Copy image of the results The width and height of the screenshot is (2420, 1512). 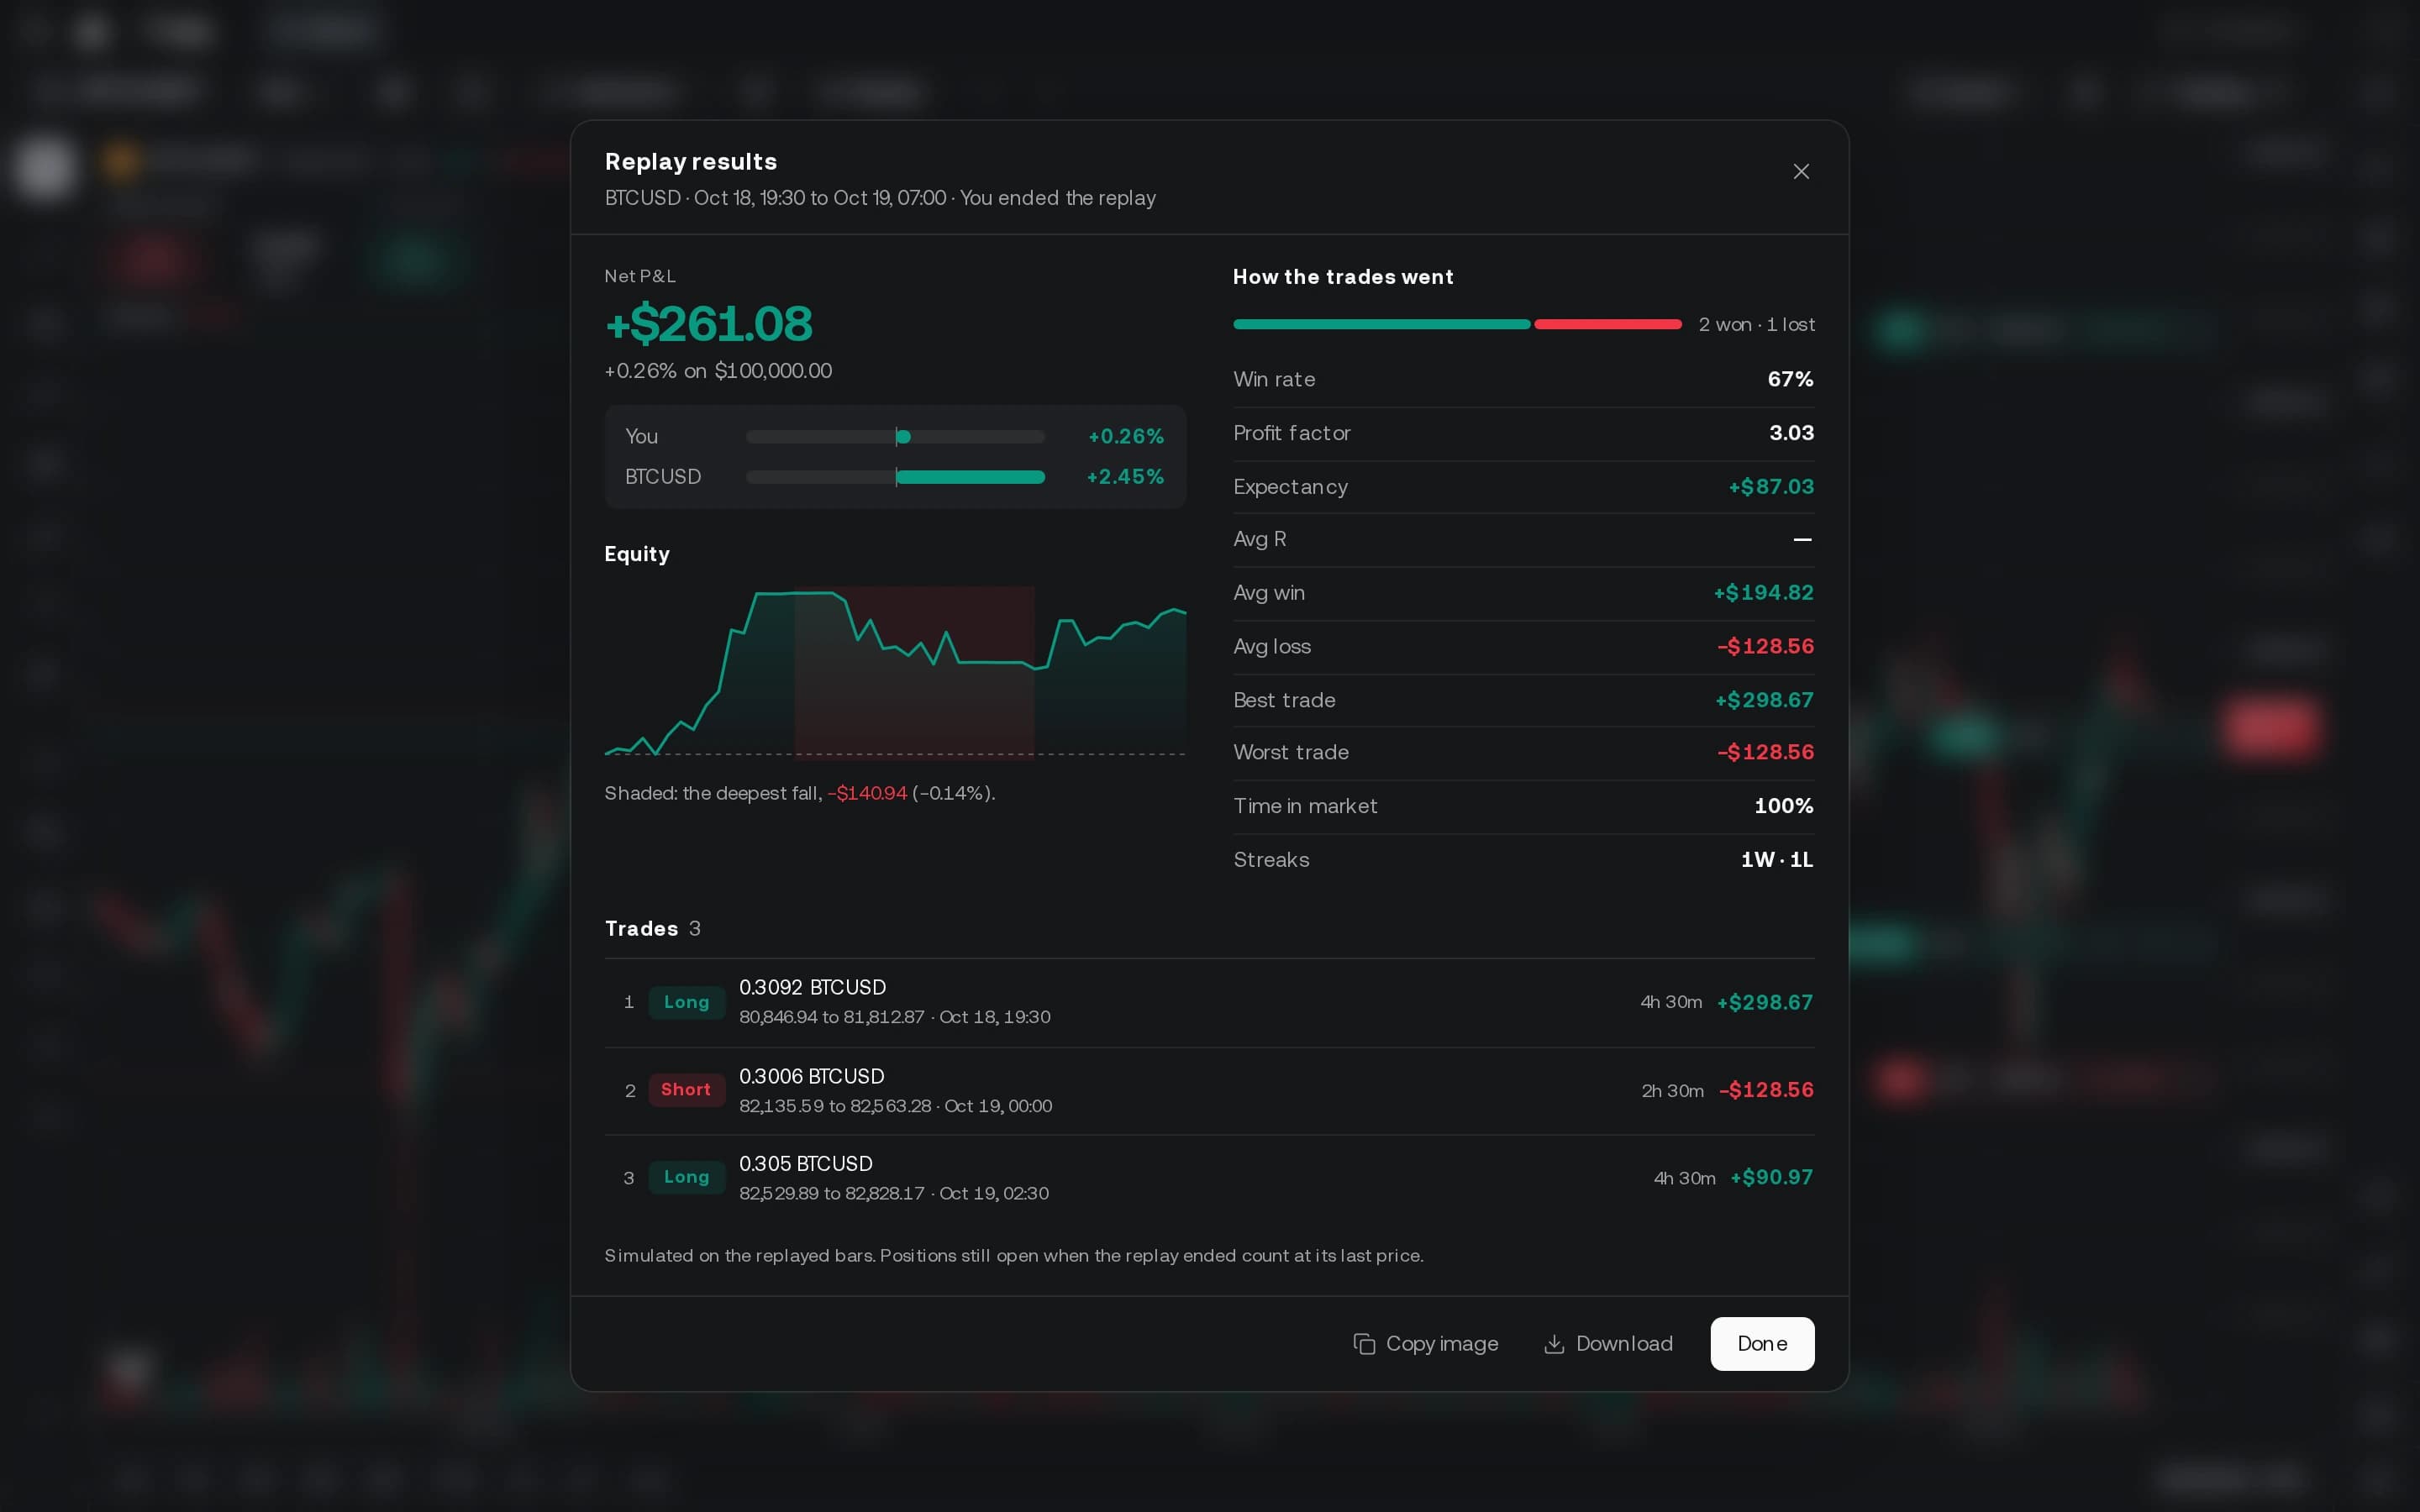coord(1425,1343)
